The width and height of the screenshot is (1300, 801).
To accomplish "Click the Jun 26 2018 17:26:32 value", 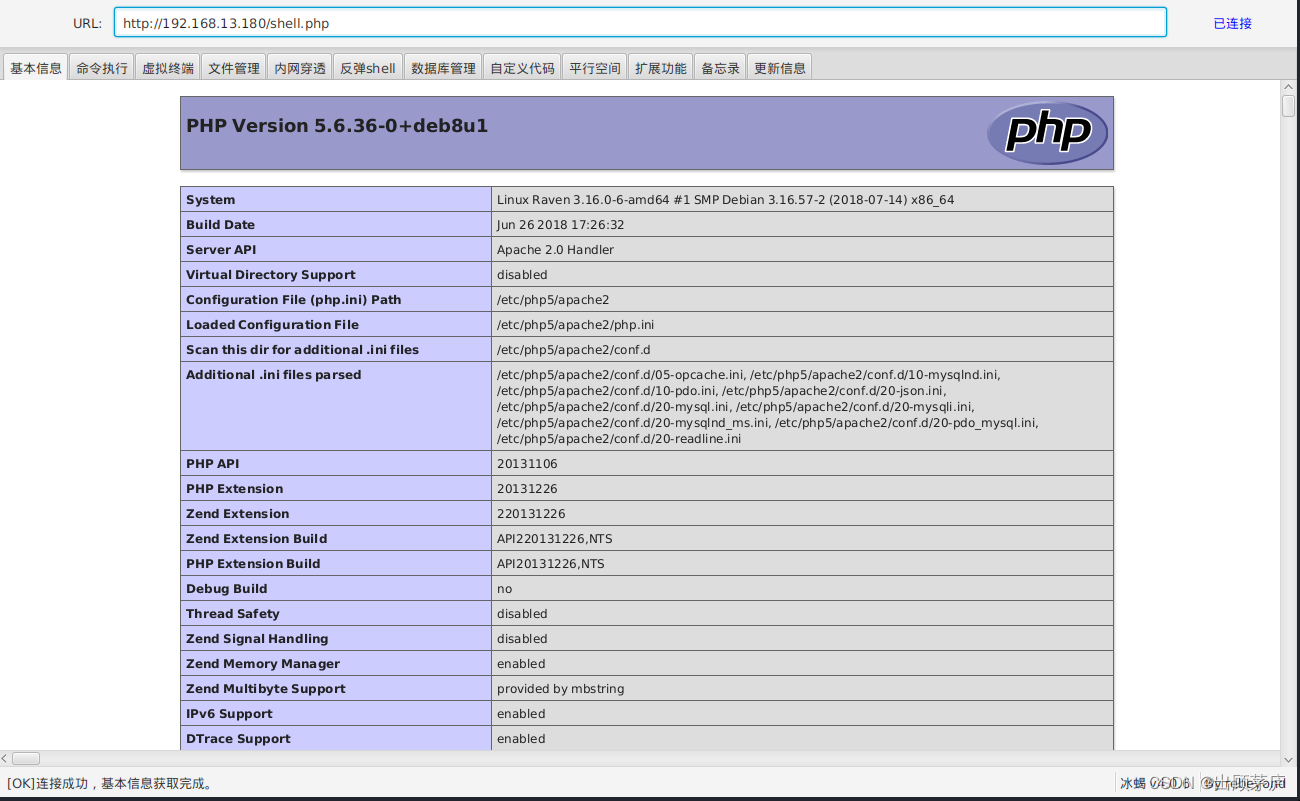I will click(x=560, y=225).
